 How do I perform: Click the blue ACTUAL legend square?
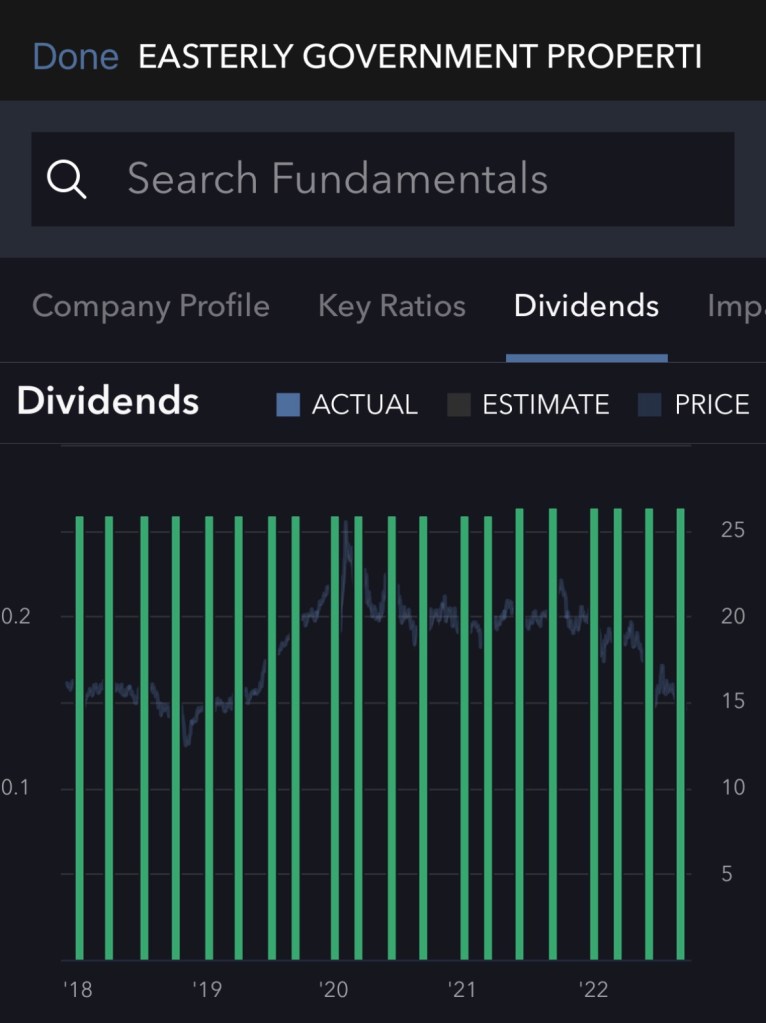click(x=288, y=405)
